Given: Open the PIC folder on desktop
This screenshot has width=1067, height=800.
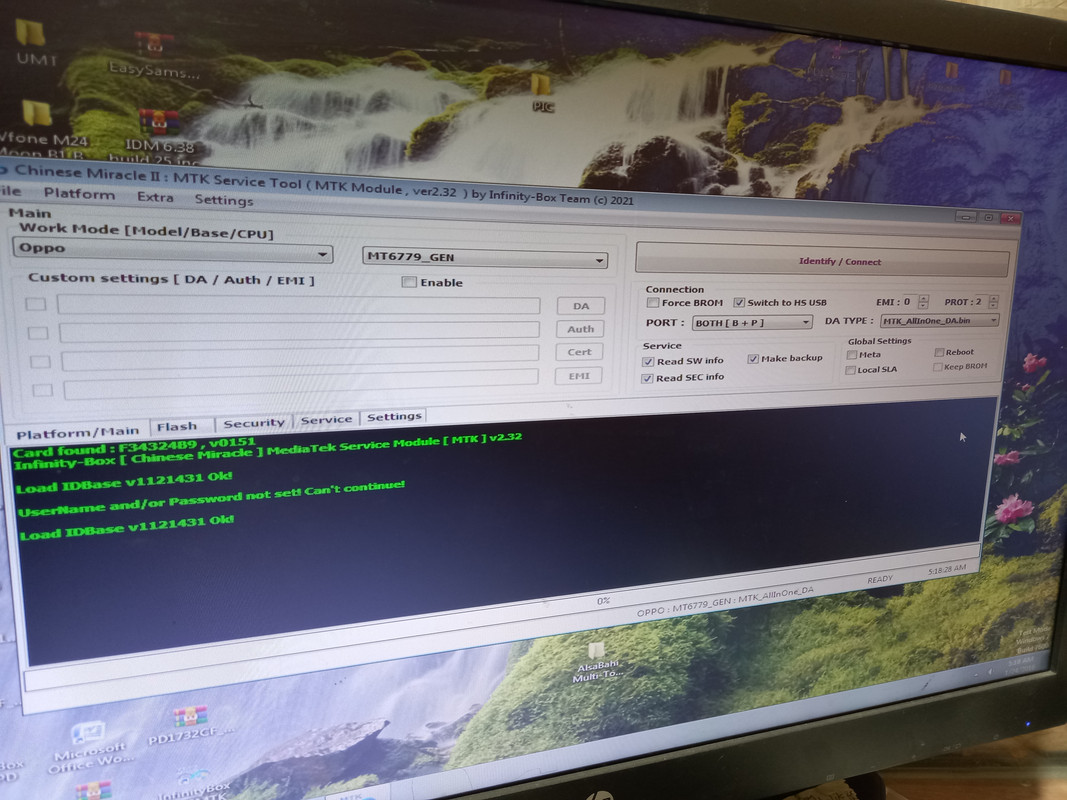Looking at the screenshot, I should click(542, 92).
